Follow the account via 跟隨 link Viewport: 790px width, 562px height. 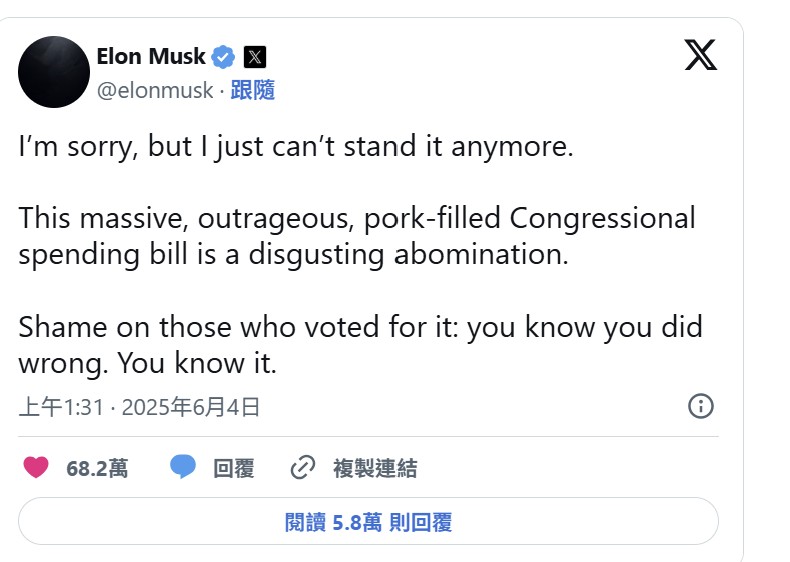[x=252, y=90]
